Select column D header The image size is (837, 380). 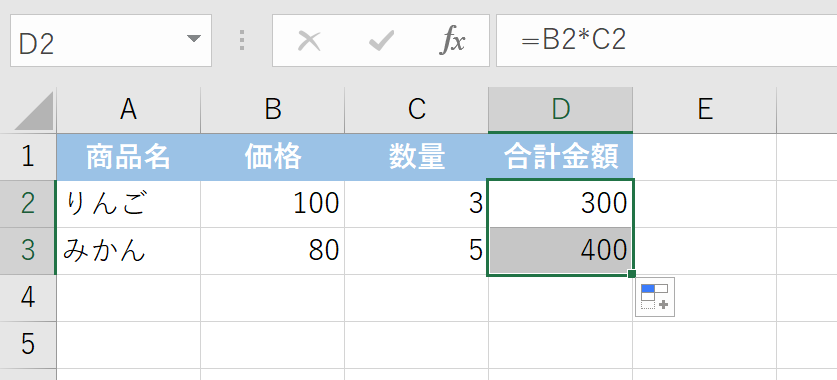coord(560,110)
